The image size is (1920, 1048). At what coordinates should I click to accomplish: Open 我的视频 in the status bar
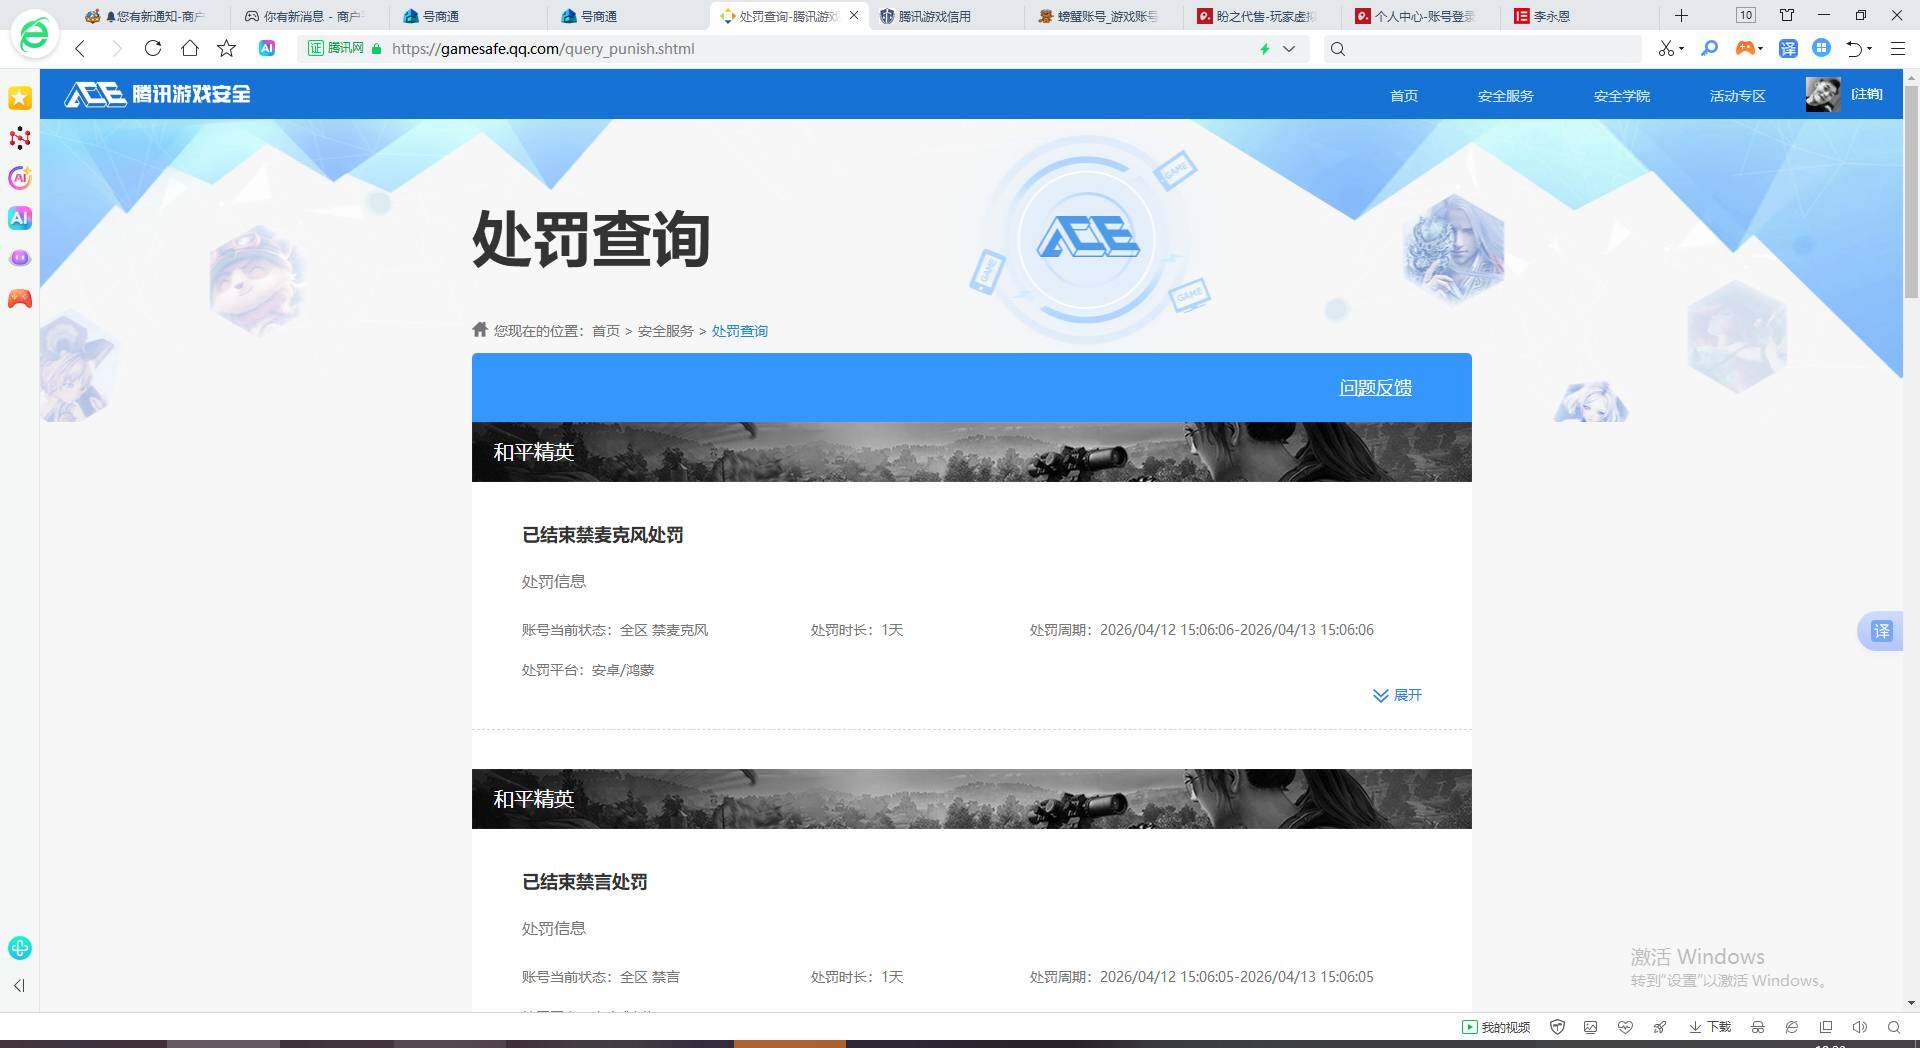pos(1496,1027)
